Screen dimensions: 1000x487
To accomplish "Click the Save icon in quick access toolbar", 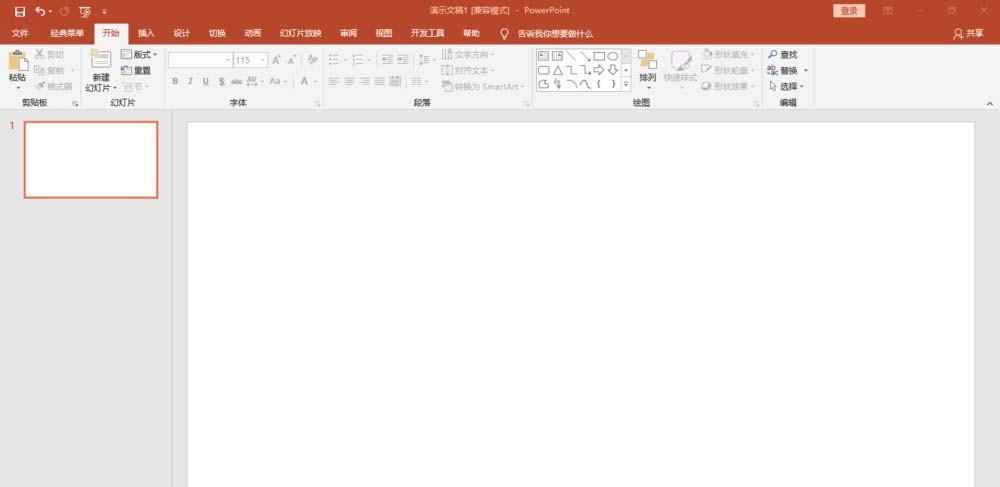I will tap(20, 11).
